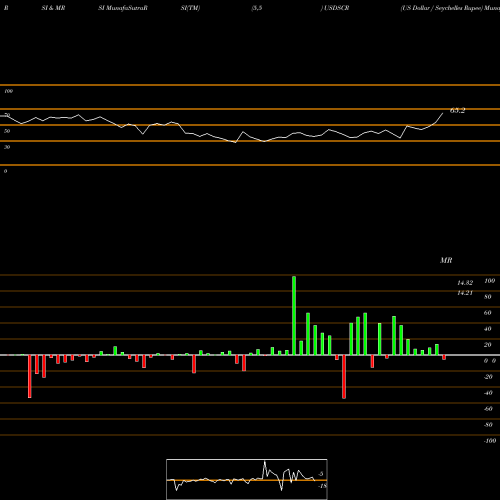500x500 pixels.
Task: Click the -60 axis label on MR panel
Action: coord(488,409)
